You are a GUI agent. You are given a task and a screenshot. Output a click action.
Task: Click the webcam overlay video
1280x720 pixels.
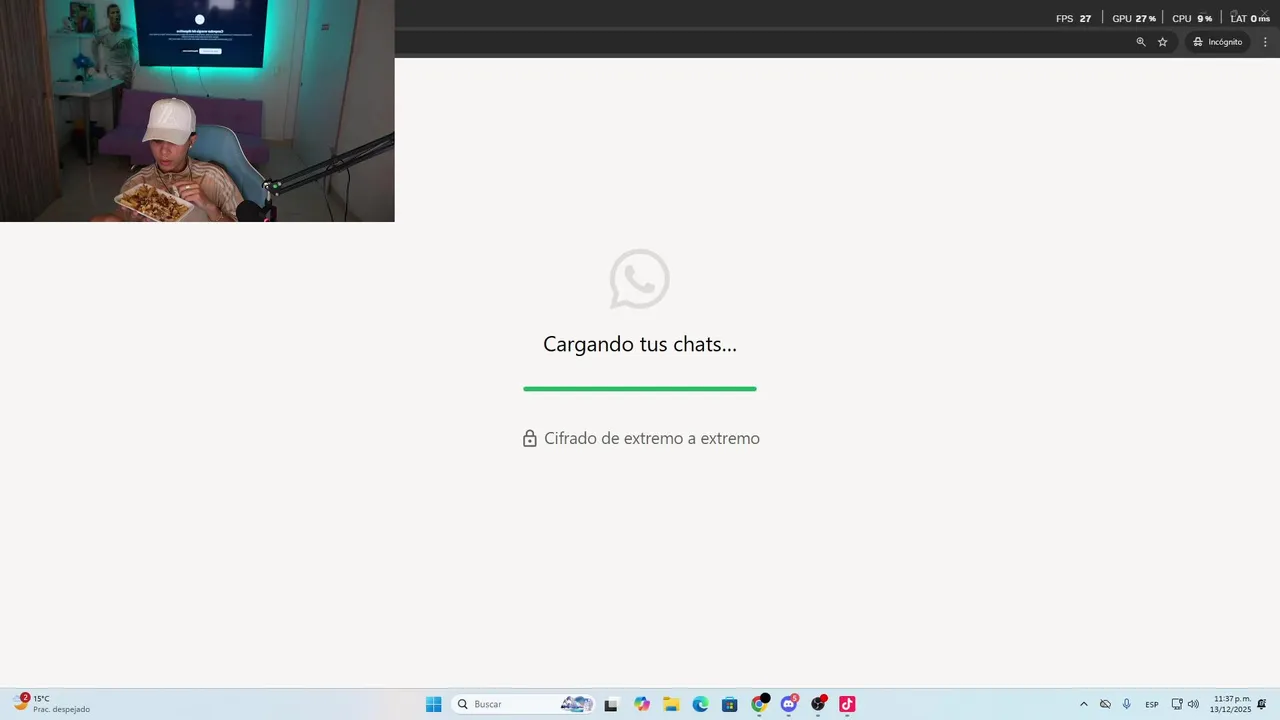pyautogui.click(x=197, y=111)
